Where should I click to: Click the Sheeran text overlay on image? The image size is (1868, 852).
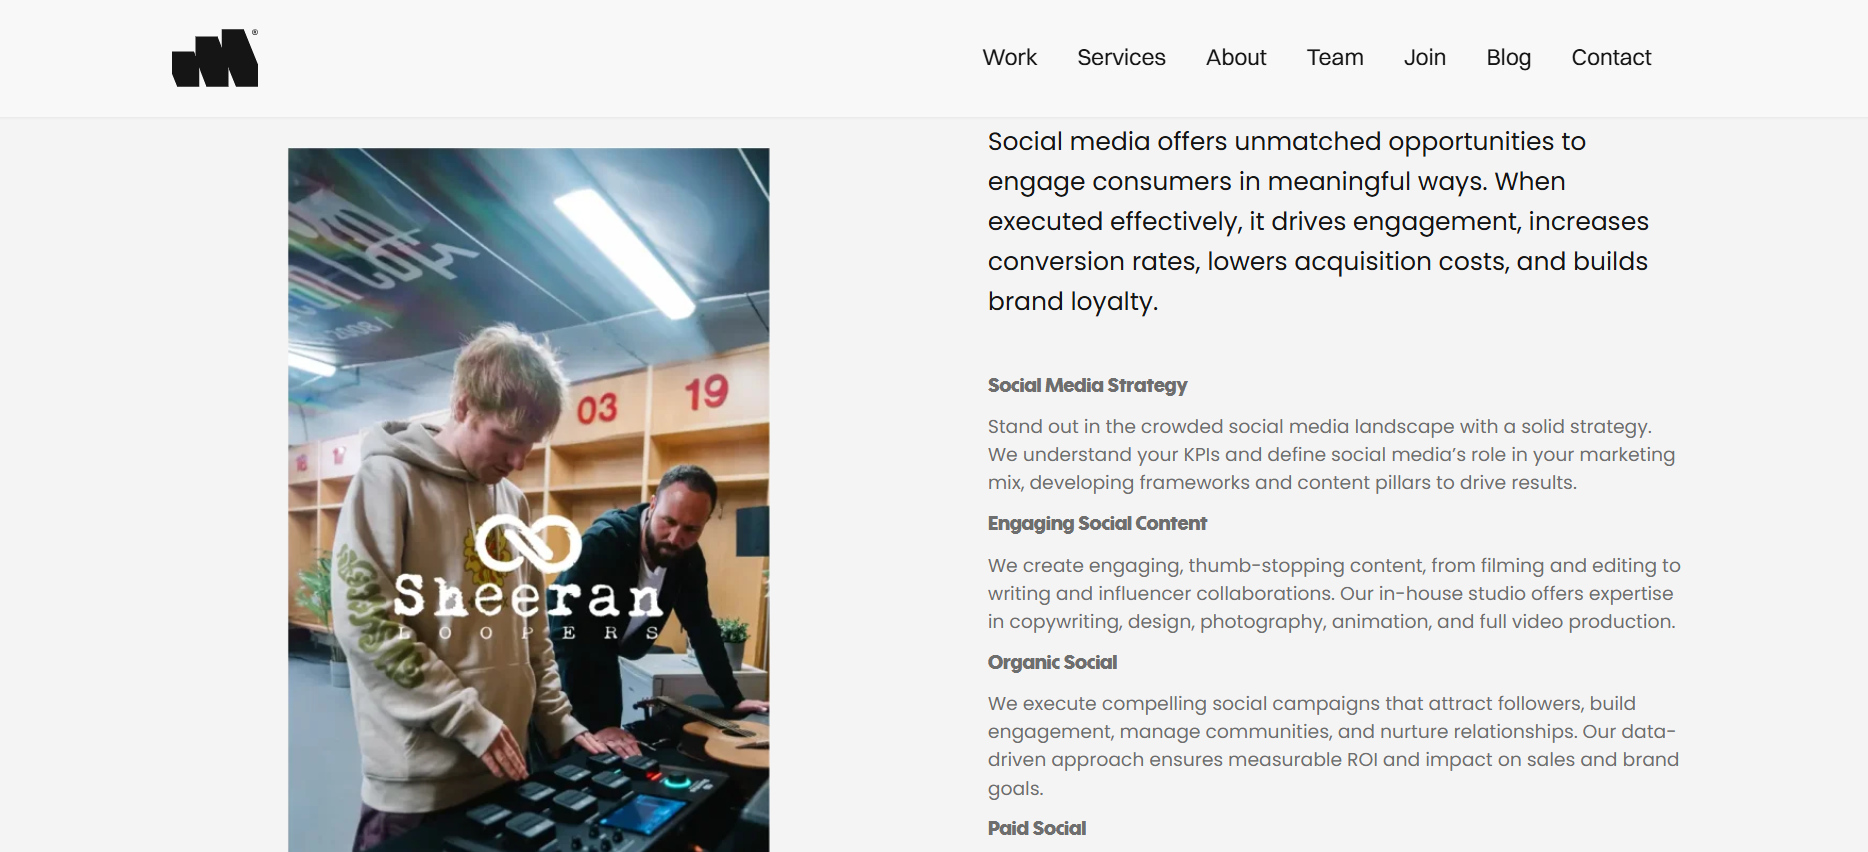[x=528, y=597]
